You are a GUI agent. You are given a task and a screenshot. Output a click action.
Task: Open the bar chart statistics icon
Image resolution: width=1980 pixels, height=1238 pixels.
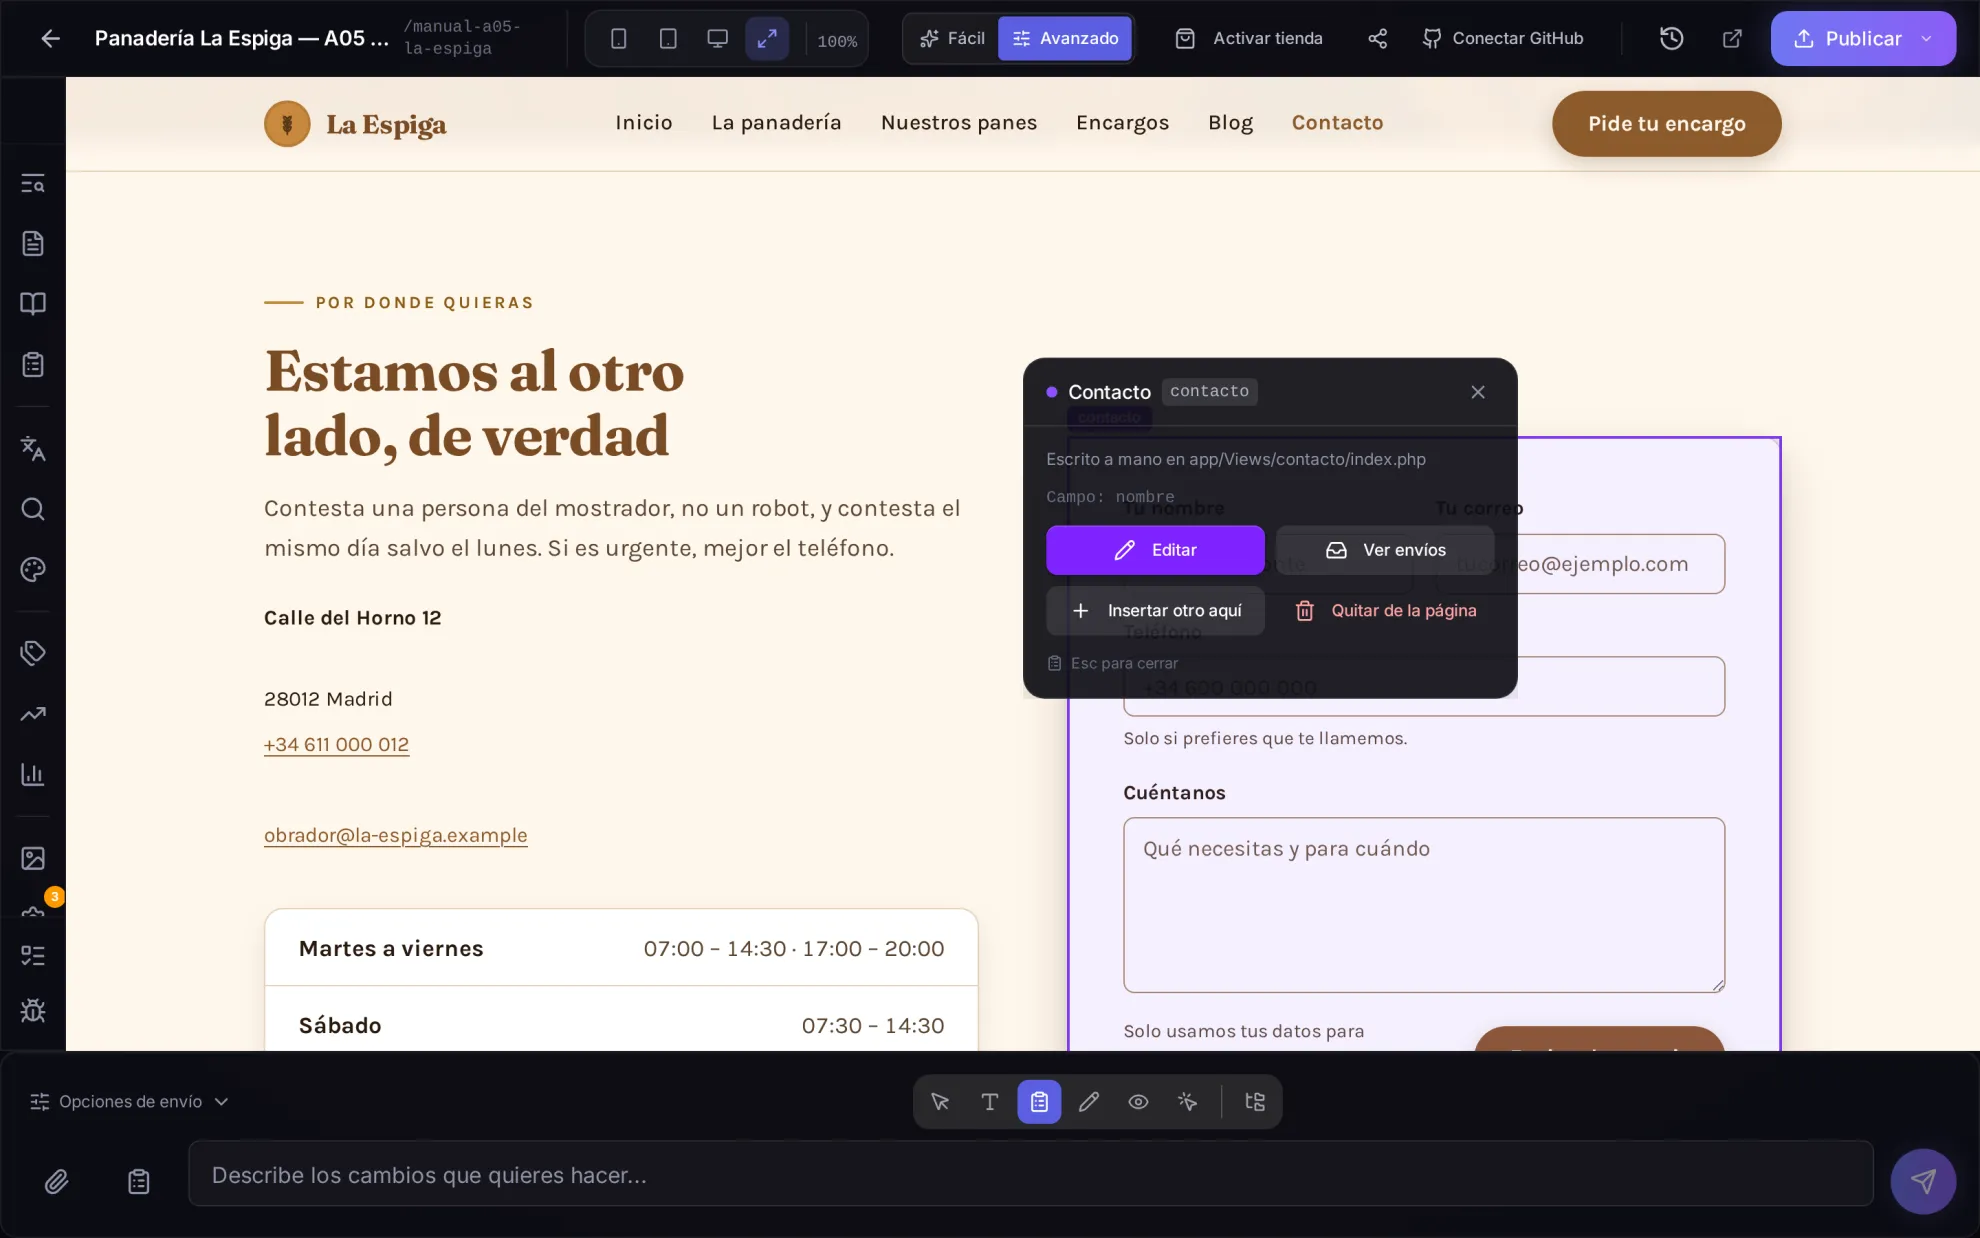coord(33,774)
